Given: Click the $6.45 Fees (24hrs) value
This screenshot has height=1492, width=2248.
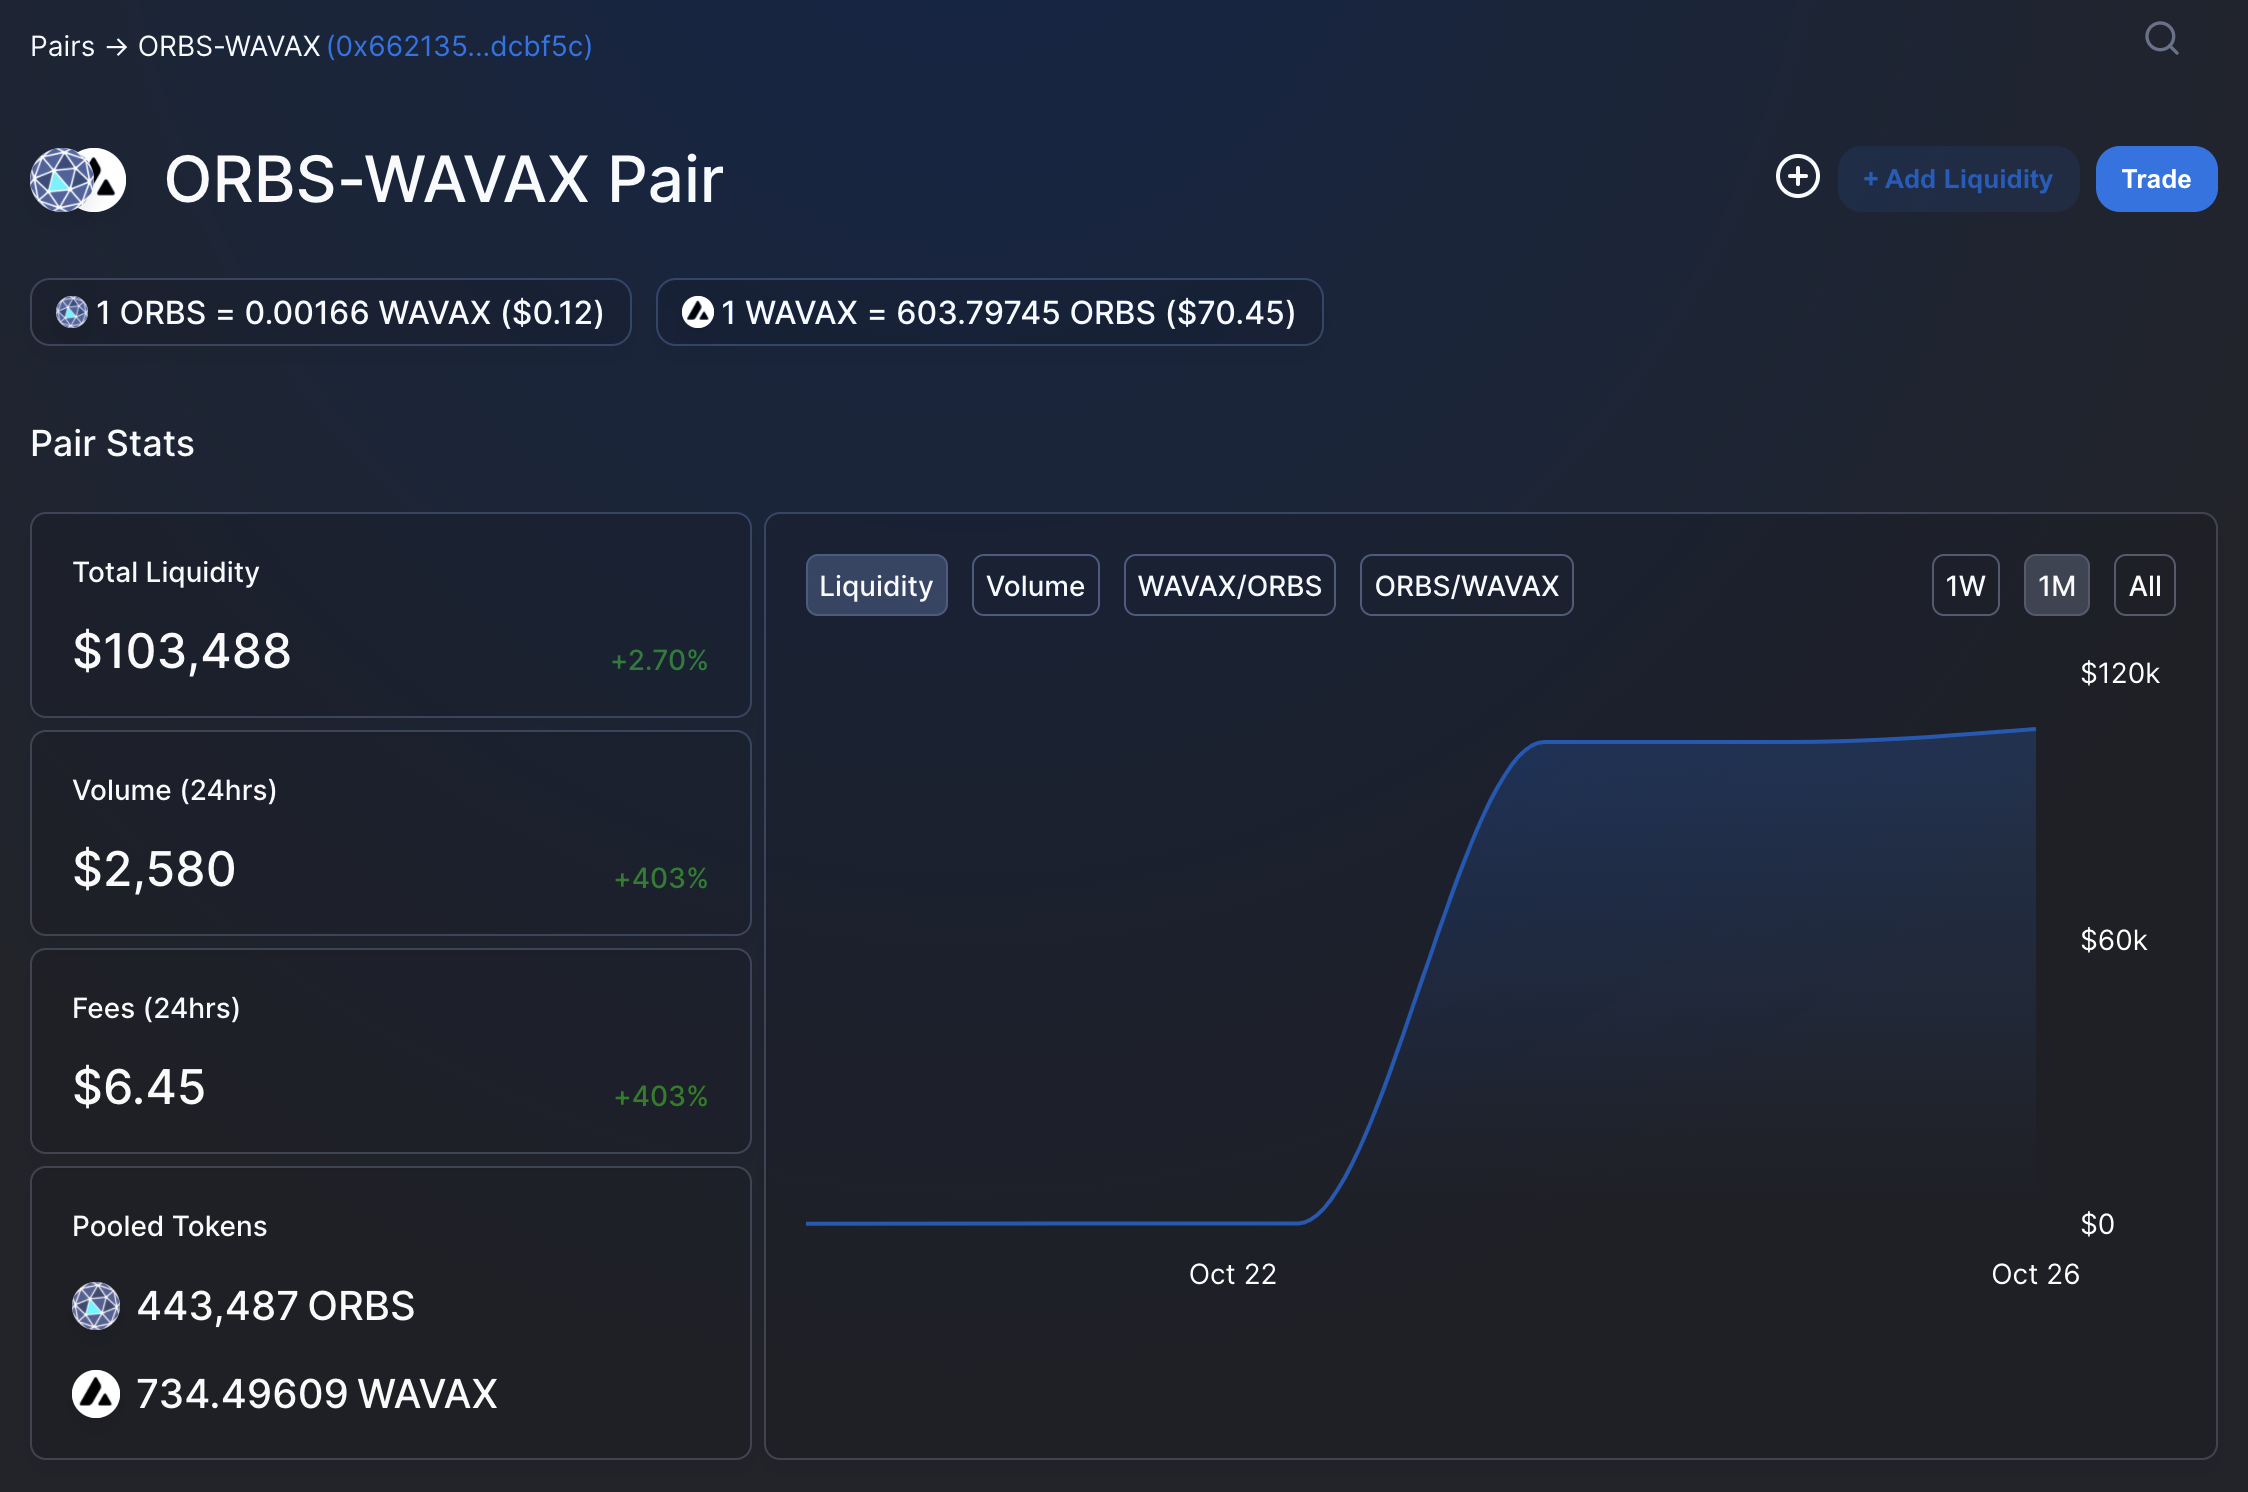Looking at the screenshot, I should (139, 1088).
